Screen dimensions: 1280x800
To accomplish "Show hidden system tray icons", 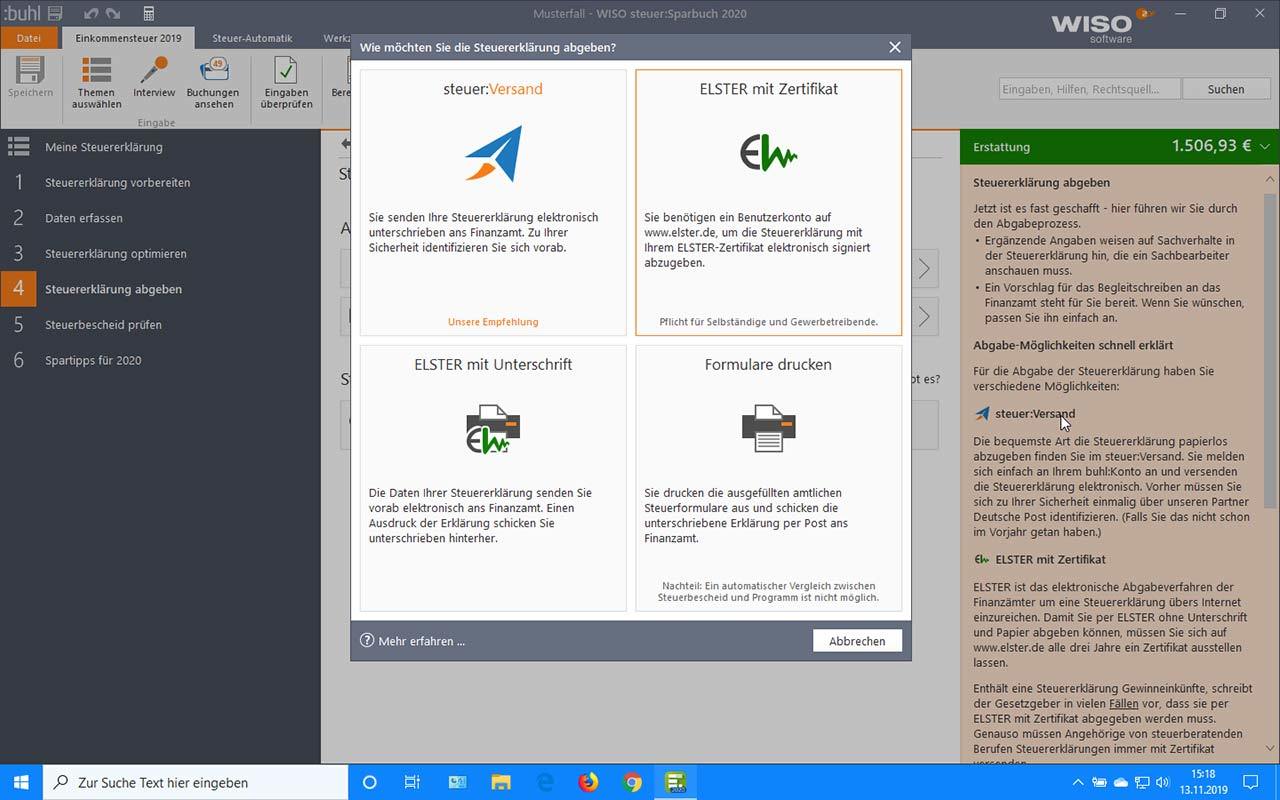I will [x=1078, y=782].
